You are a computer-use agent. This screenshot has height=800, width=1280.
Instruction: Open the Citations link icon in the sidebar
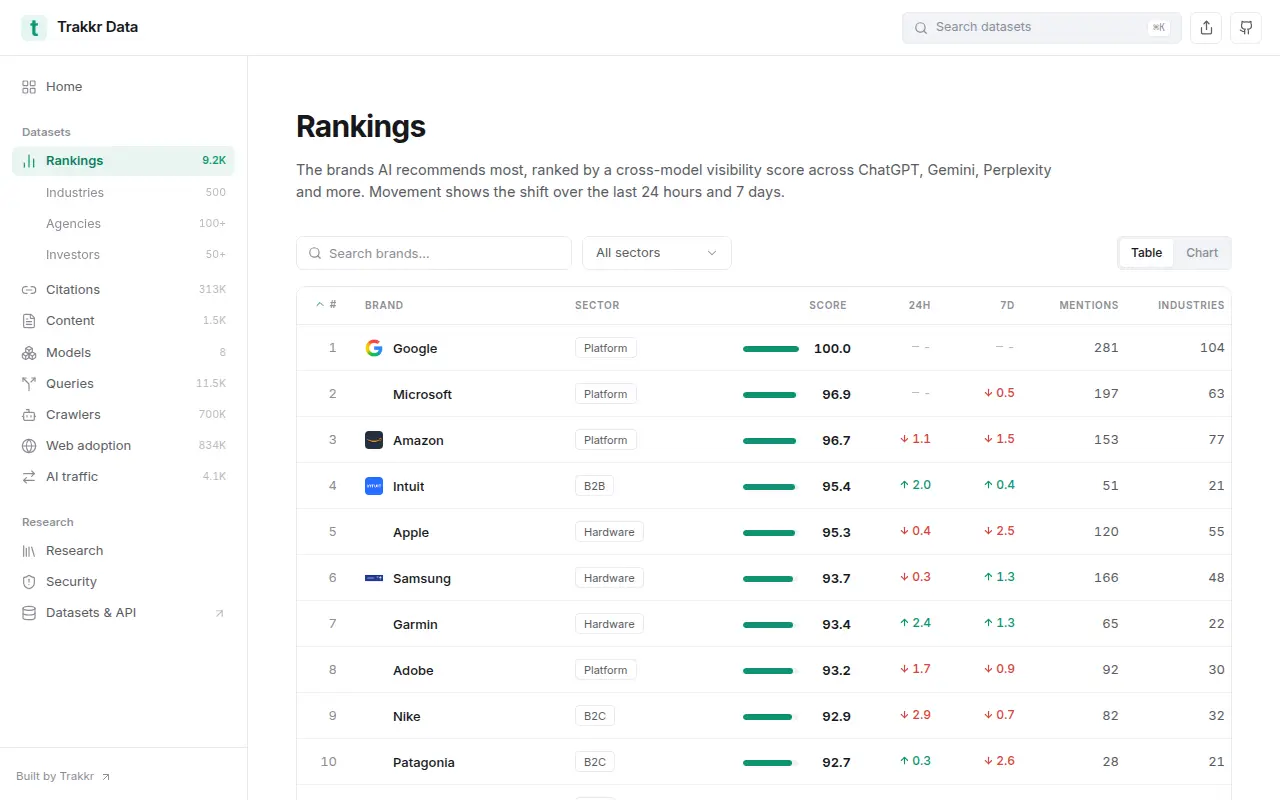point(29,290)
